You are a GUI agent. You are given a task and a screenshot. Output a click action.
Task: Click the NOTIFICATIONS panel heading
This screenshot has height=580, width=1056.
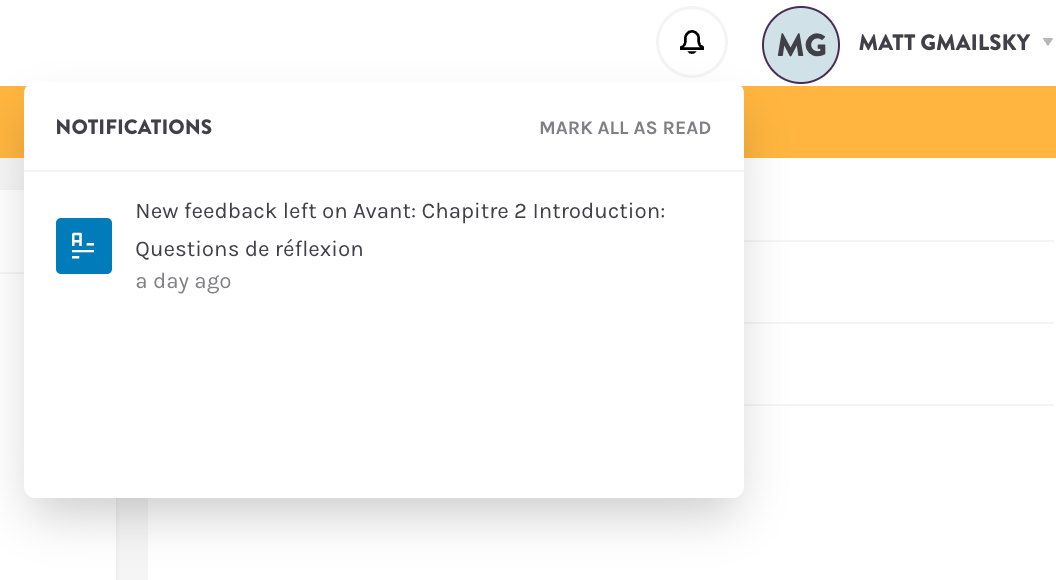click(x=134, y=128)
